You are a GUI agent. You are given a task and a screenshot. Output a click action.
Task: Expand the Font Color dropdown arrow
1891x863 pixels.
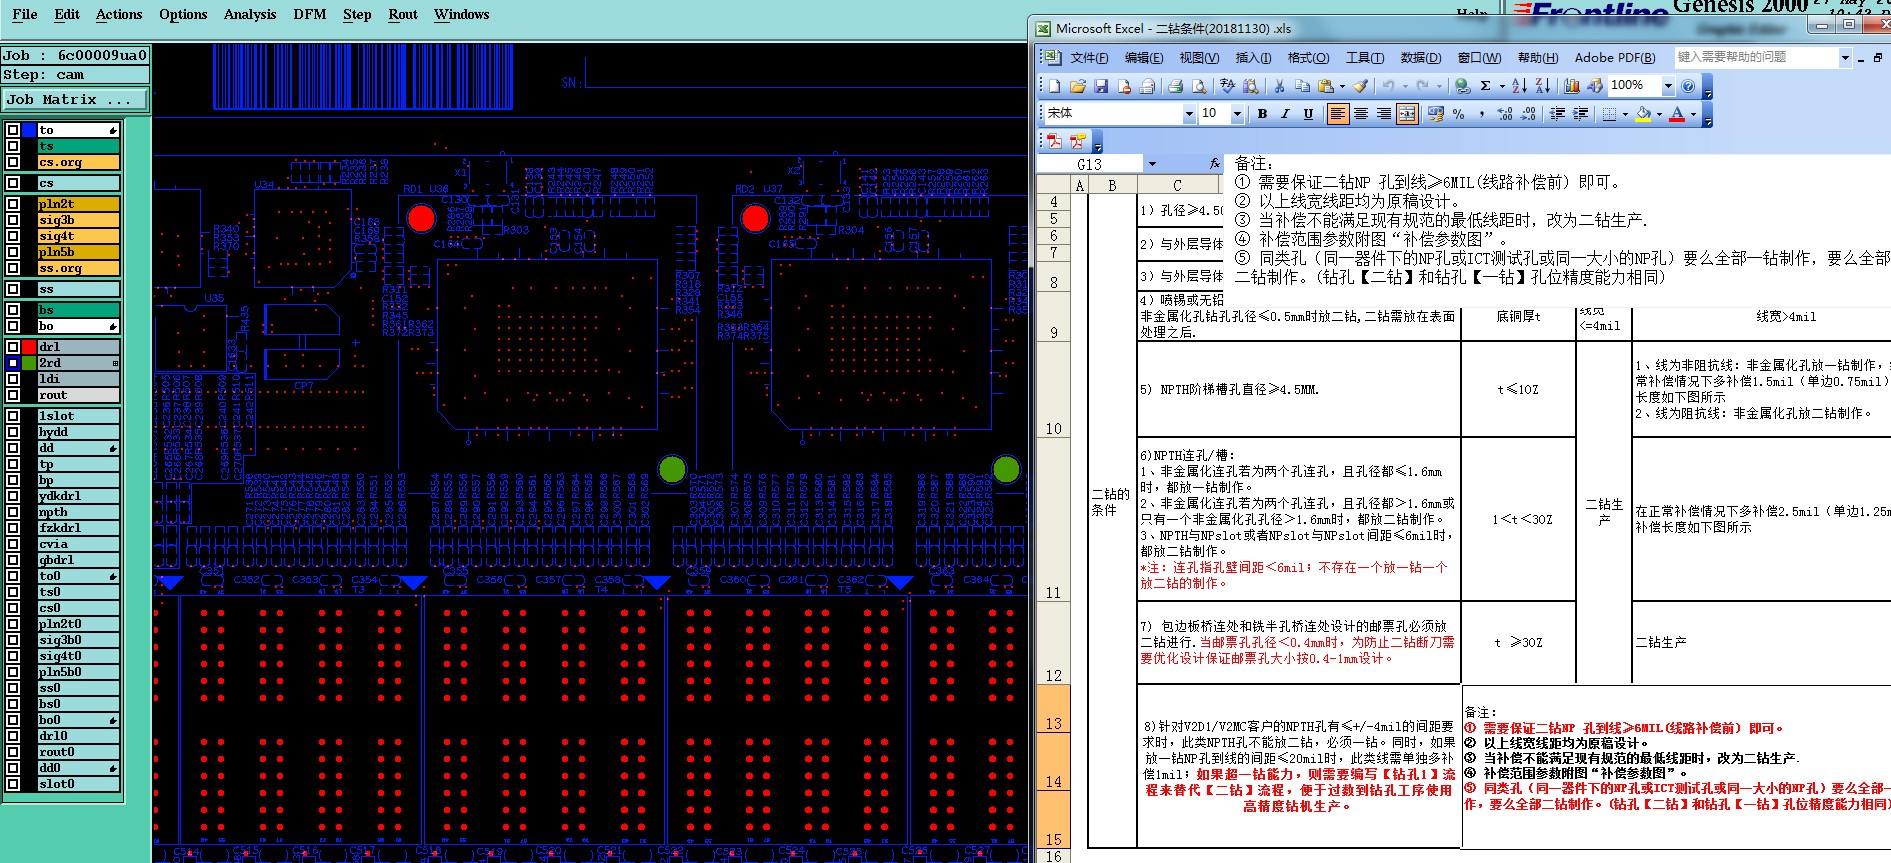[1693, 114]
